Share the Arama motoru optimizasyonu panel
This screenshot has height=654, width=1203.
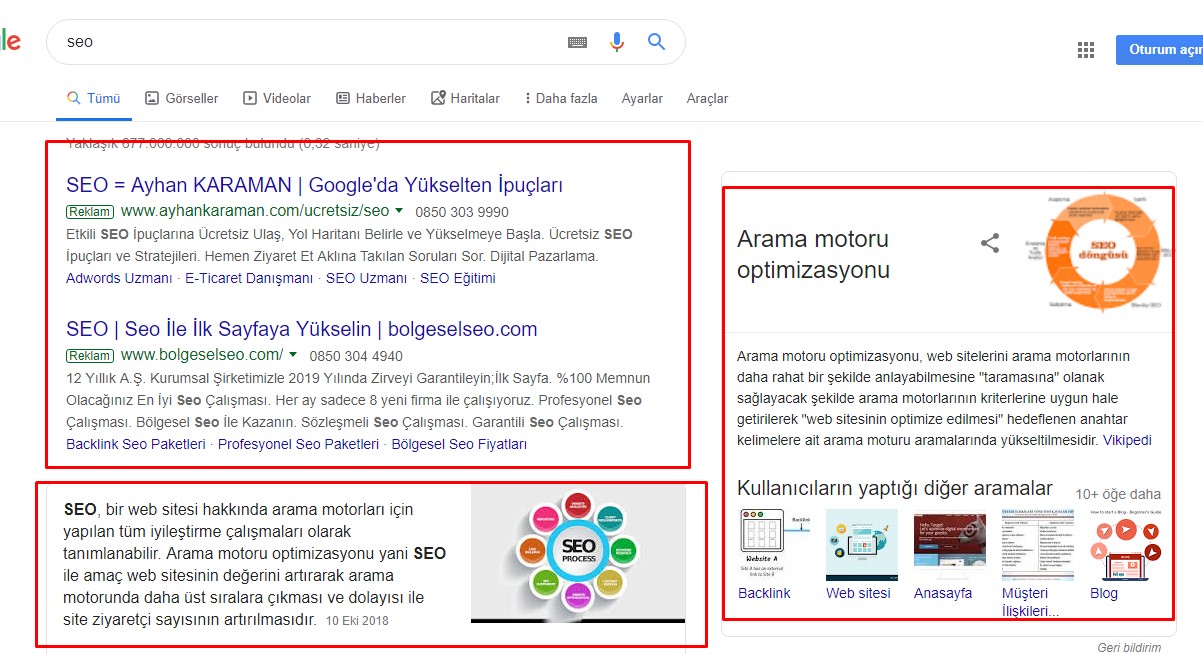(x=990, y=243)
